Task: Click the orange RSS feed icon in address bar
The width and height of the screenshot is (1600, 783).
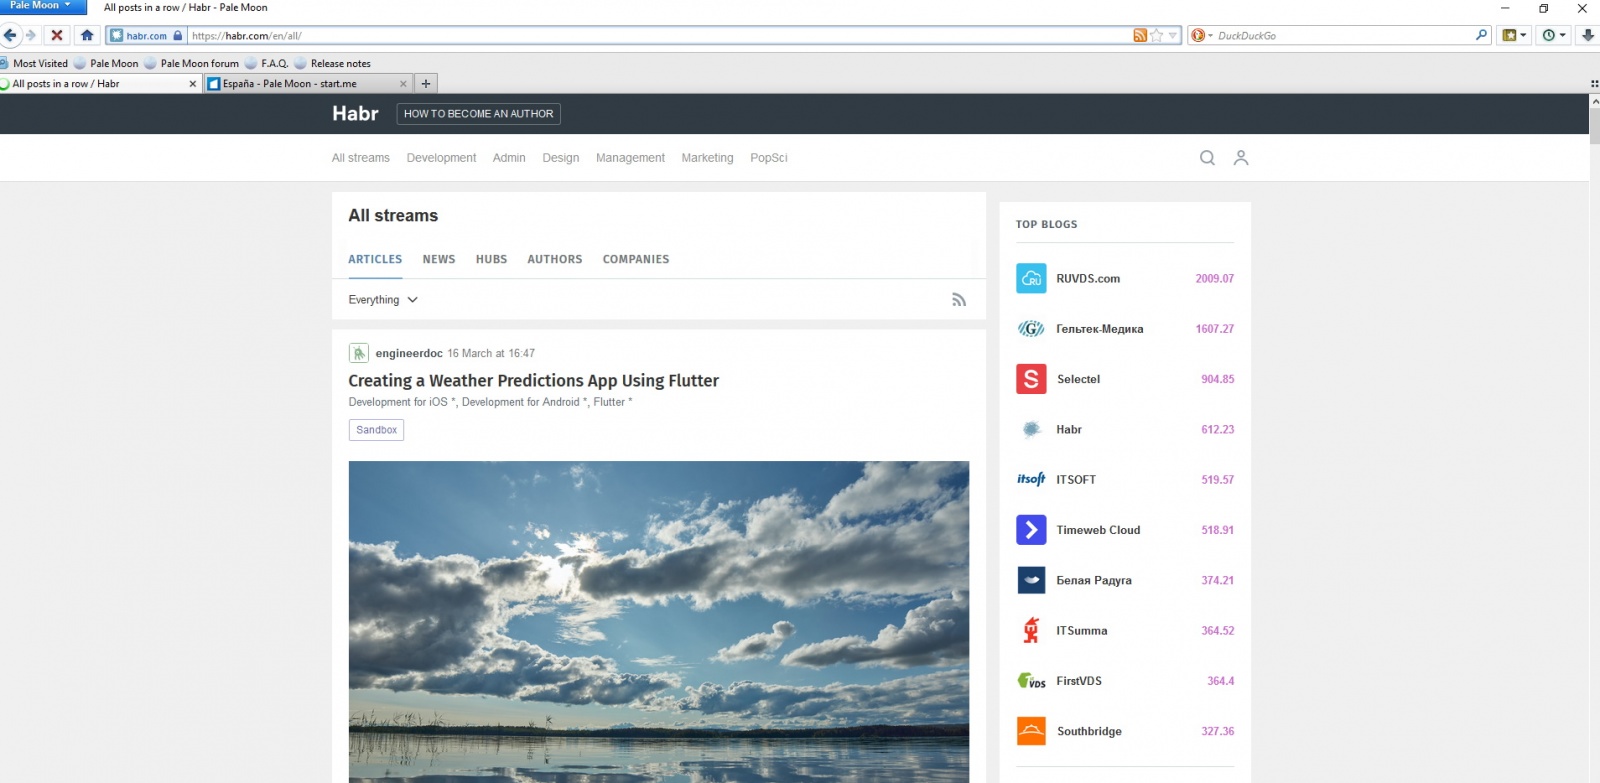Action: [1140, 36]
